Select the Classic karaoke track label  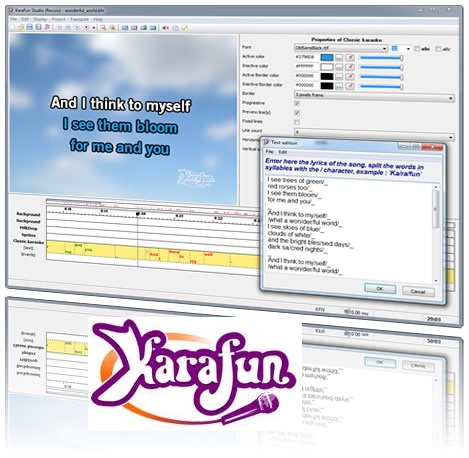(28, 241)
